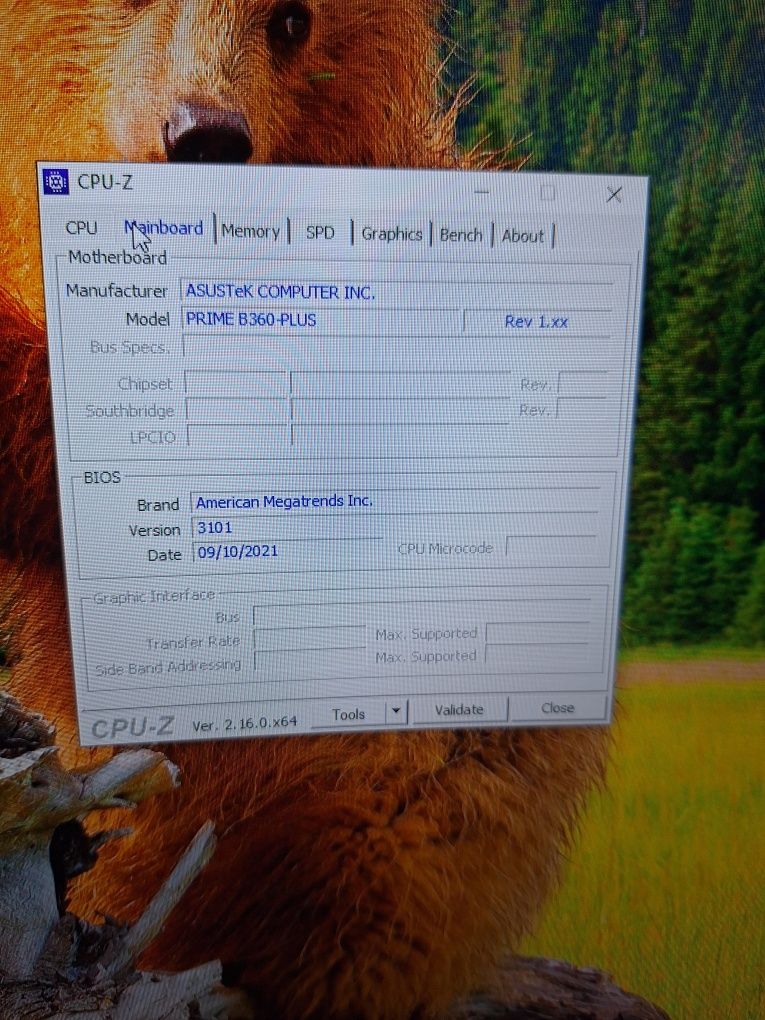This screenshot has width=765, height=1020.
Task: Click the CPU-Z window title text
Action: tap(105, 182)
